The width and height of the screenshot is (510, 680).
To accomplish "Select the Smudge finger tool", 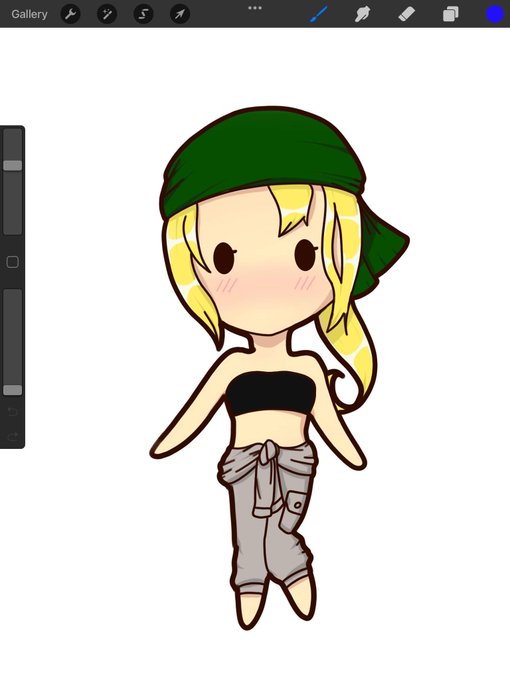I will (x=363, y=14).
